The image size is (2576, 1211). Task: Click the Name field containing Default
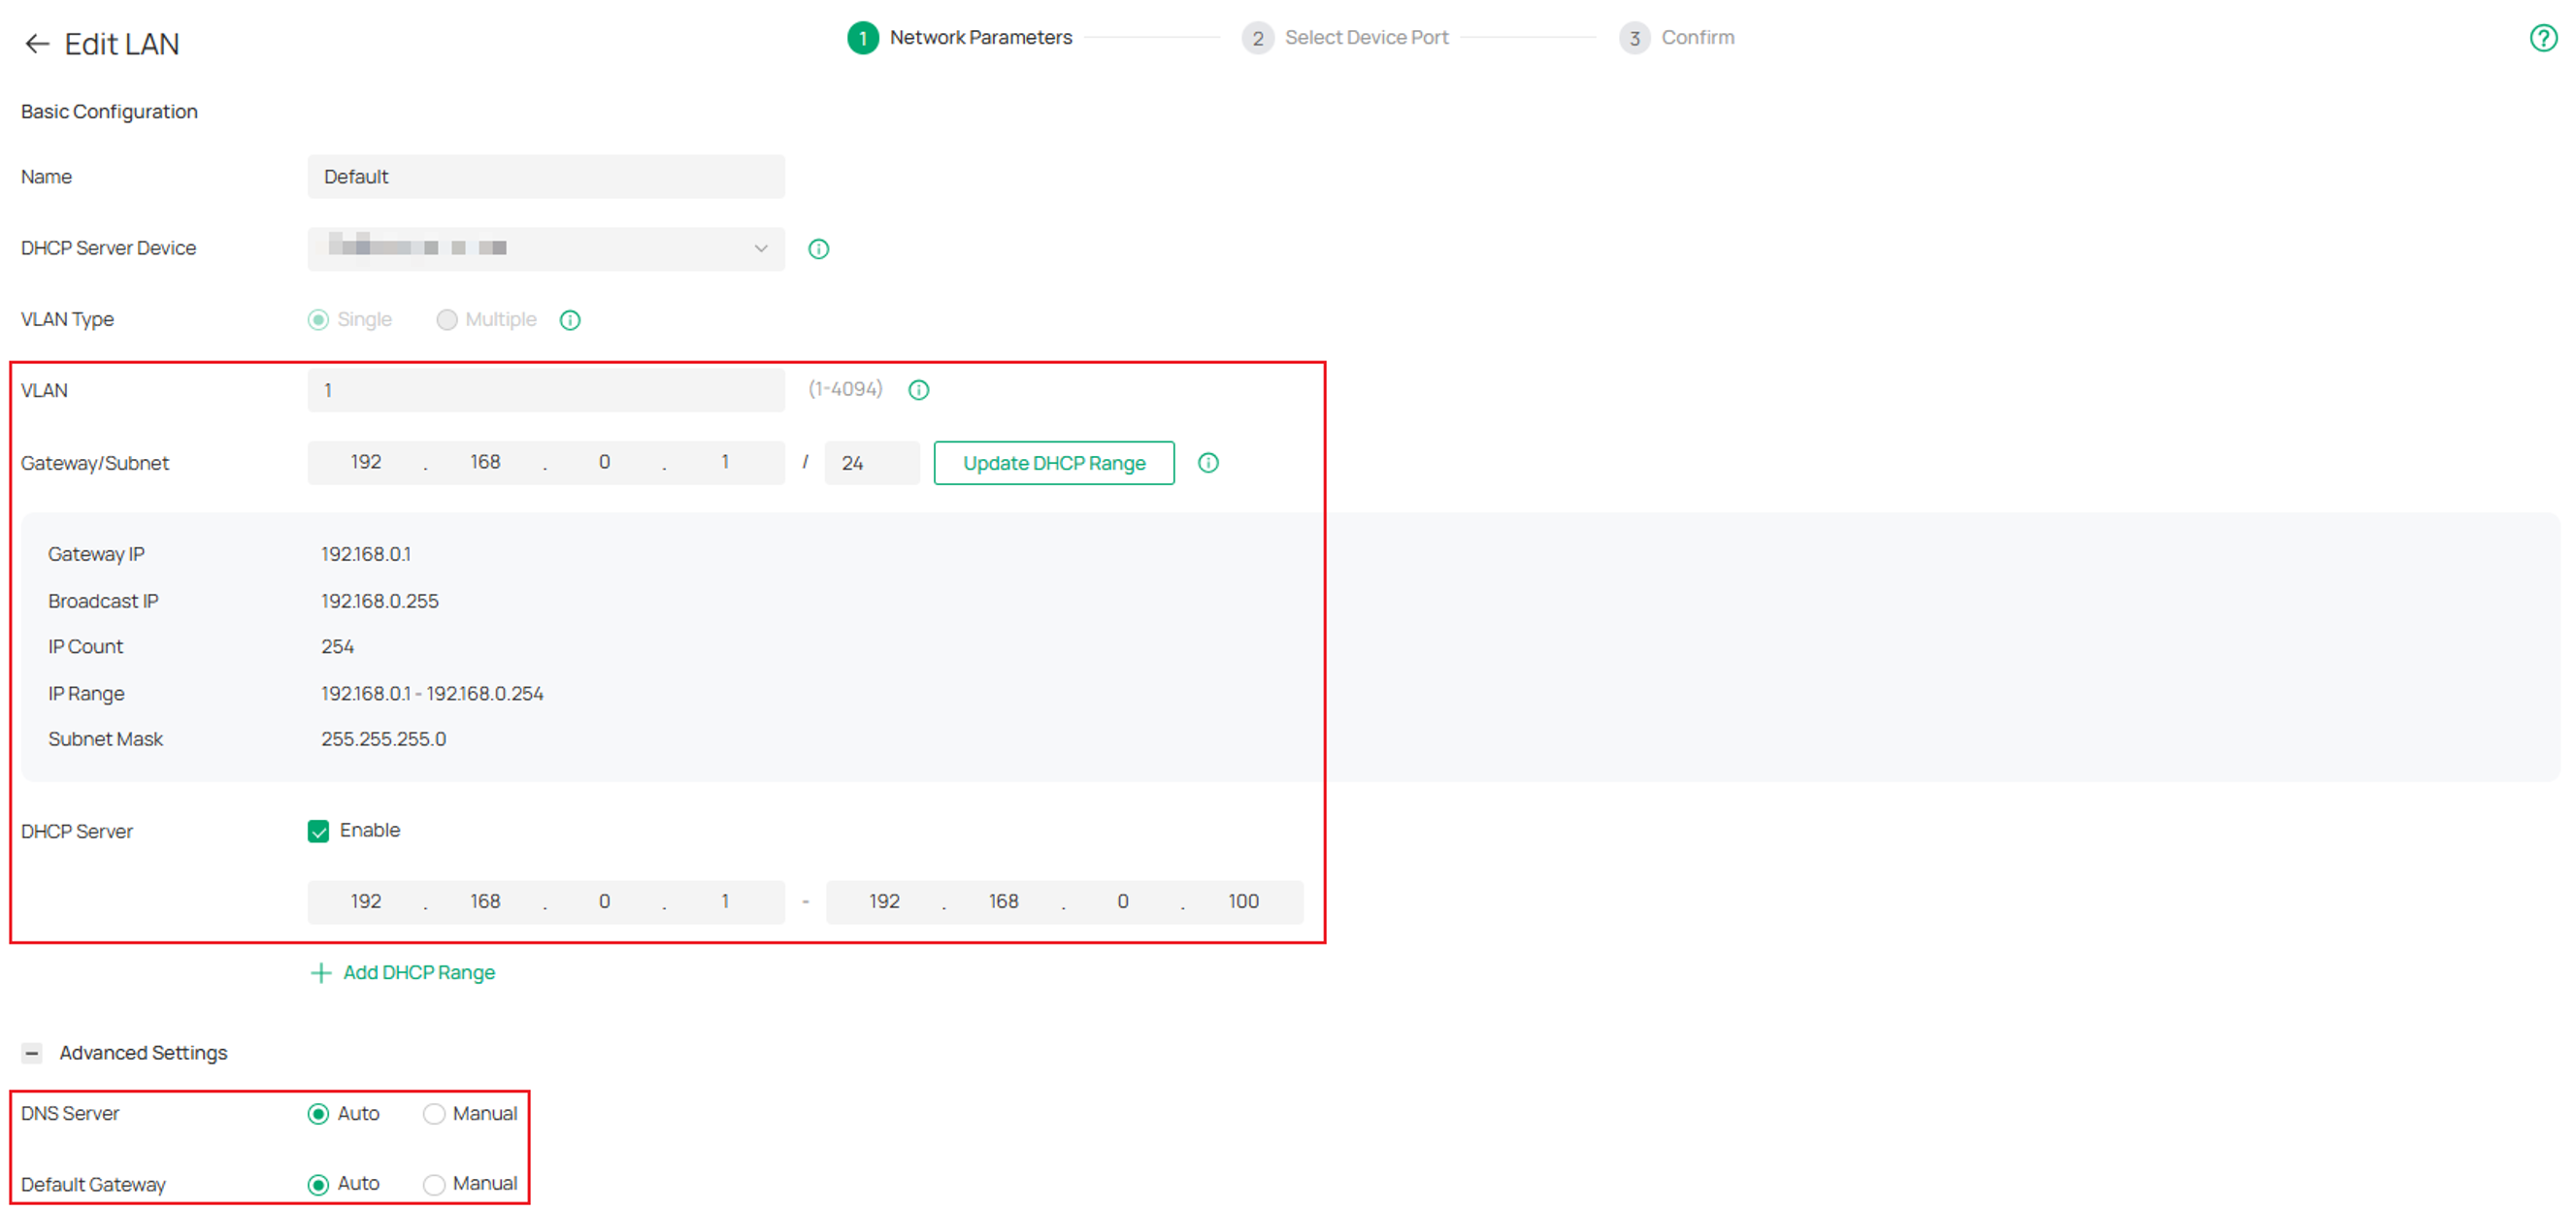click(x=546, y=177)
